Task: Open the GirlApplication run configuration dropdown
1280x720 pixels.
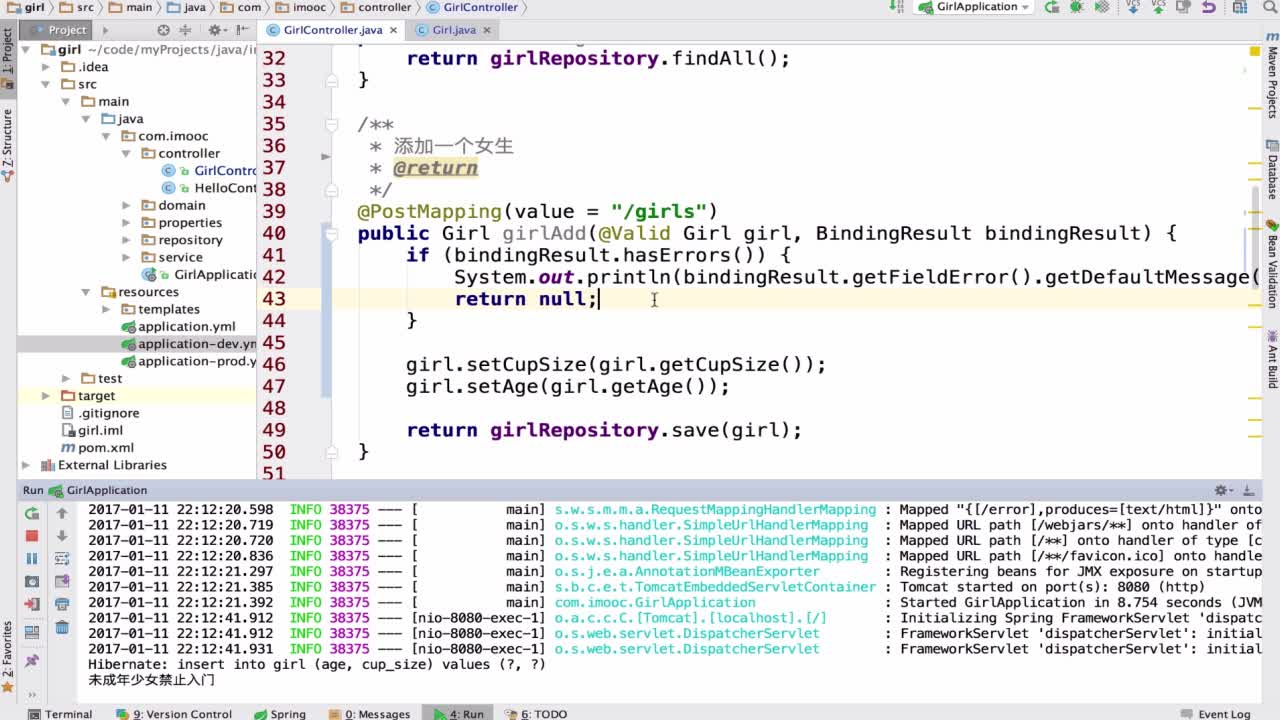Action: click(975, 7)
